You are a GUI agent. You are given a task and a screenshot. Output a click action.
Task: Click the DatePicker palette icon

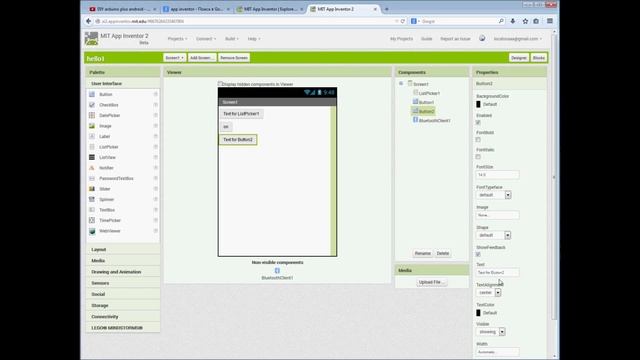coord(92,116)
